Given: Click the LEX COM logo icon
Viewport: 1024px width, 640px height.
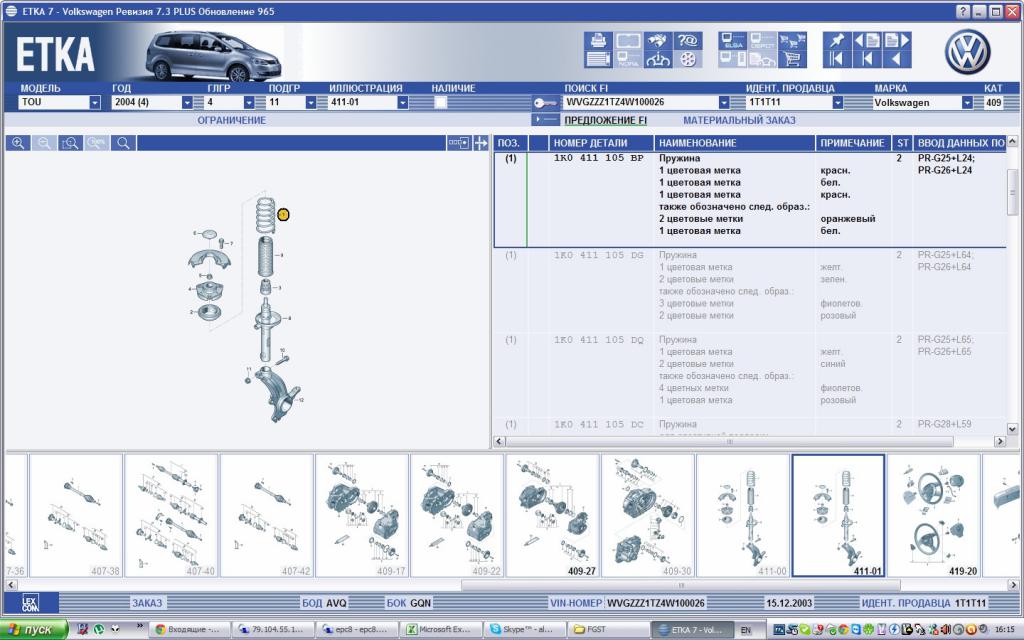Looking at the screenshot, I should [30, 603].
